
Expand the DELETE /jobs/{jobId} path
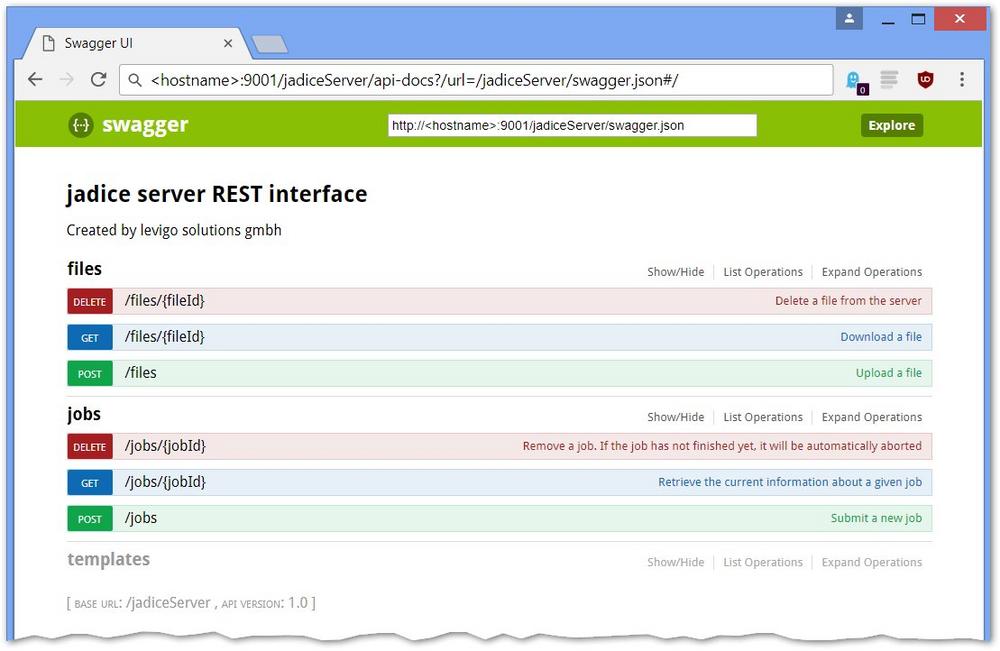pos(165,446)
